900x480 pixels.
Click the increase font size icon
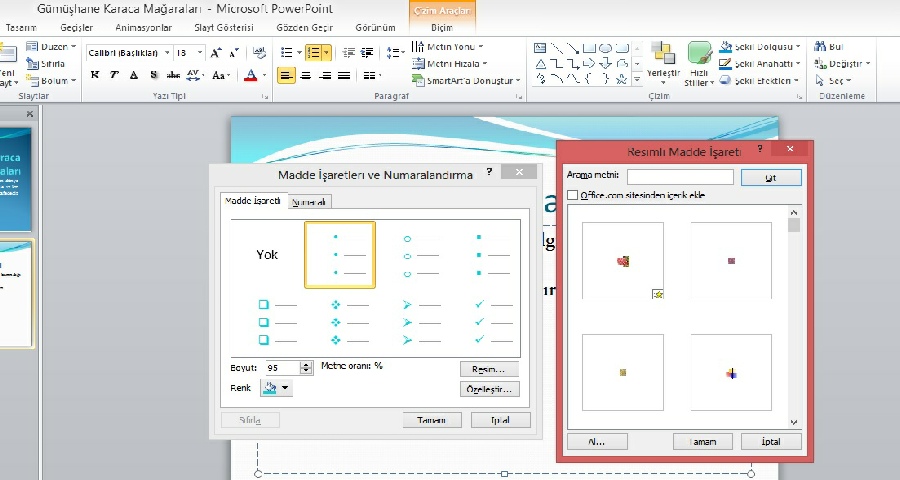click(216, 52)
